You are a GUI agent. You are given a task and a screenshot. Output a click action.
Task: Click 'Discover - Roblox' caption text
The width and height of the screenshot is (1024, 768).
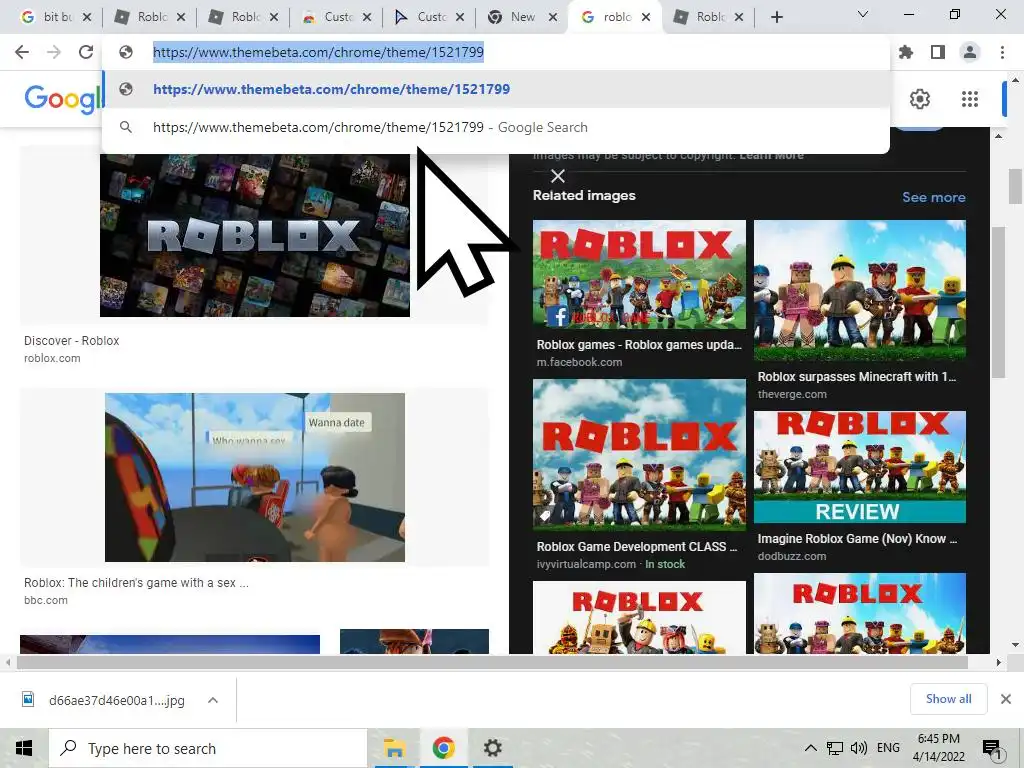(72, 341)
